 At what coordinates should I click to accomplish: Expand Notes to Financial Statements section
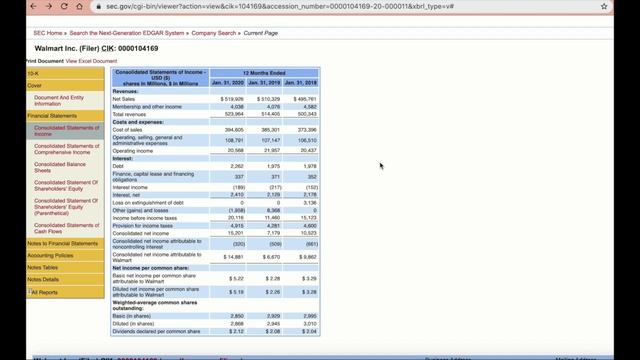[65, 244]
